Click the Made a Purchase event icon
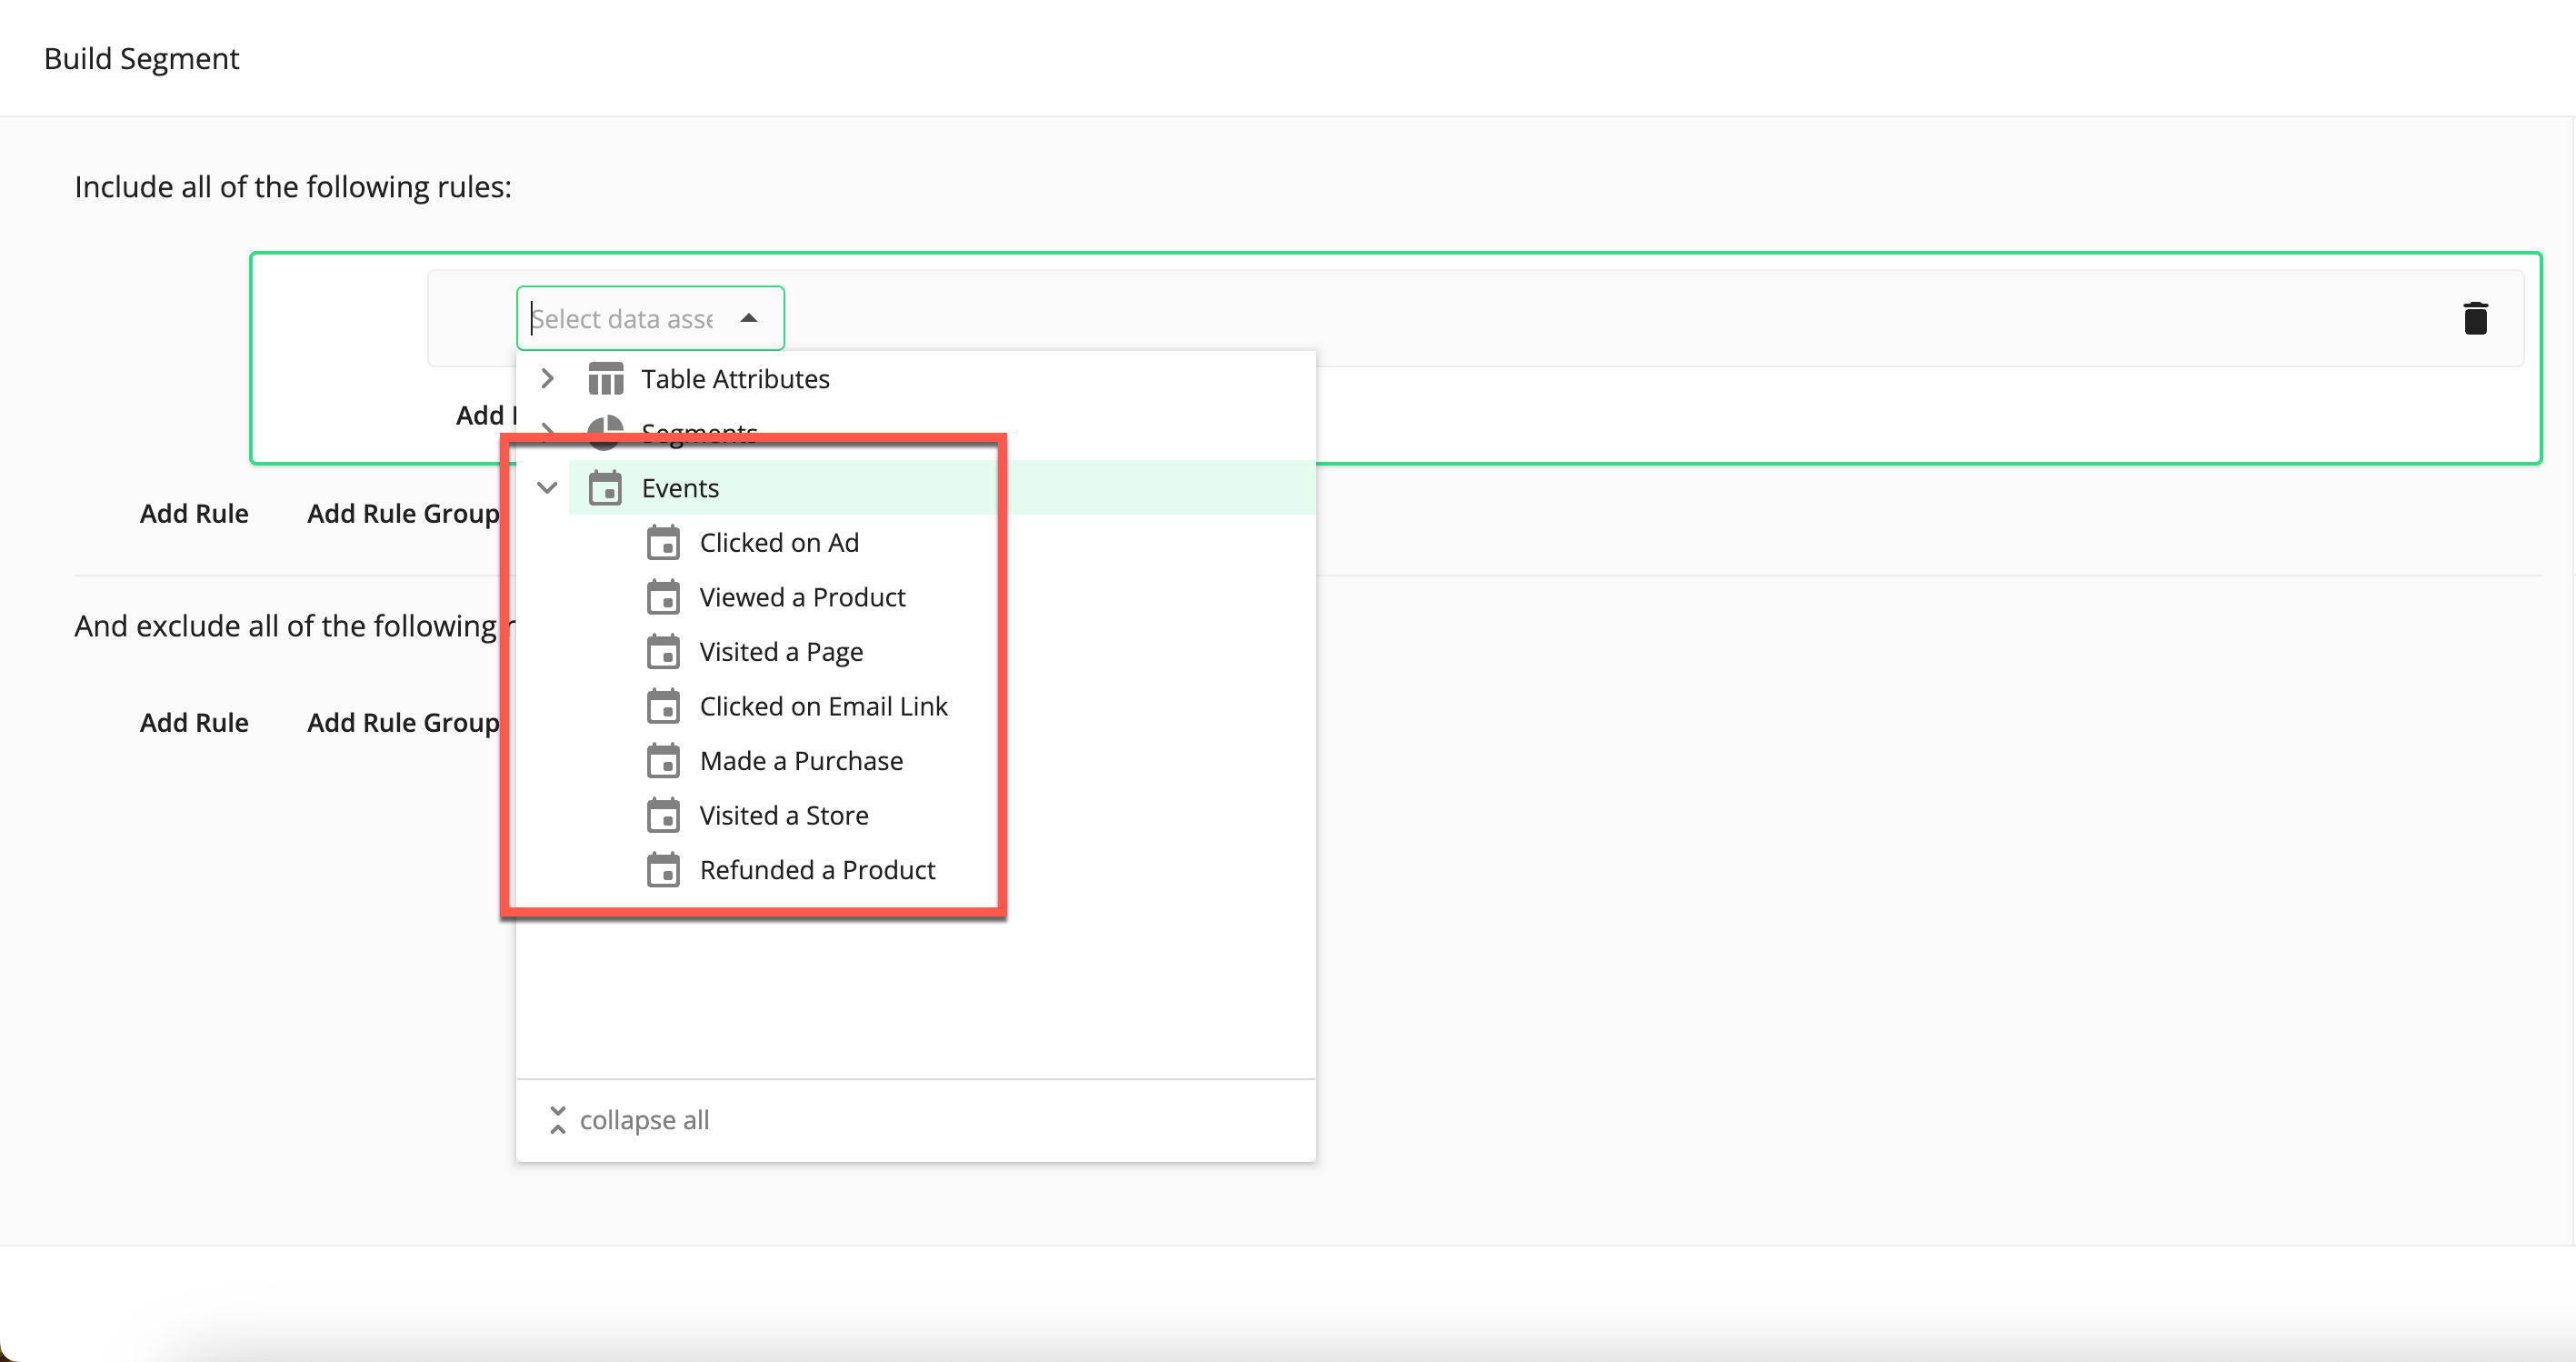 coord(664,760)
